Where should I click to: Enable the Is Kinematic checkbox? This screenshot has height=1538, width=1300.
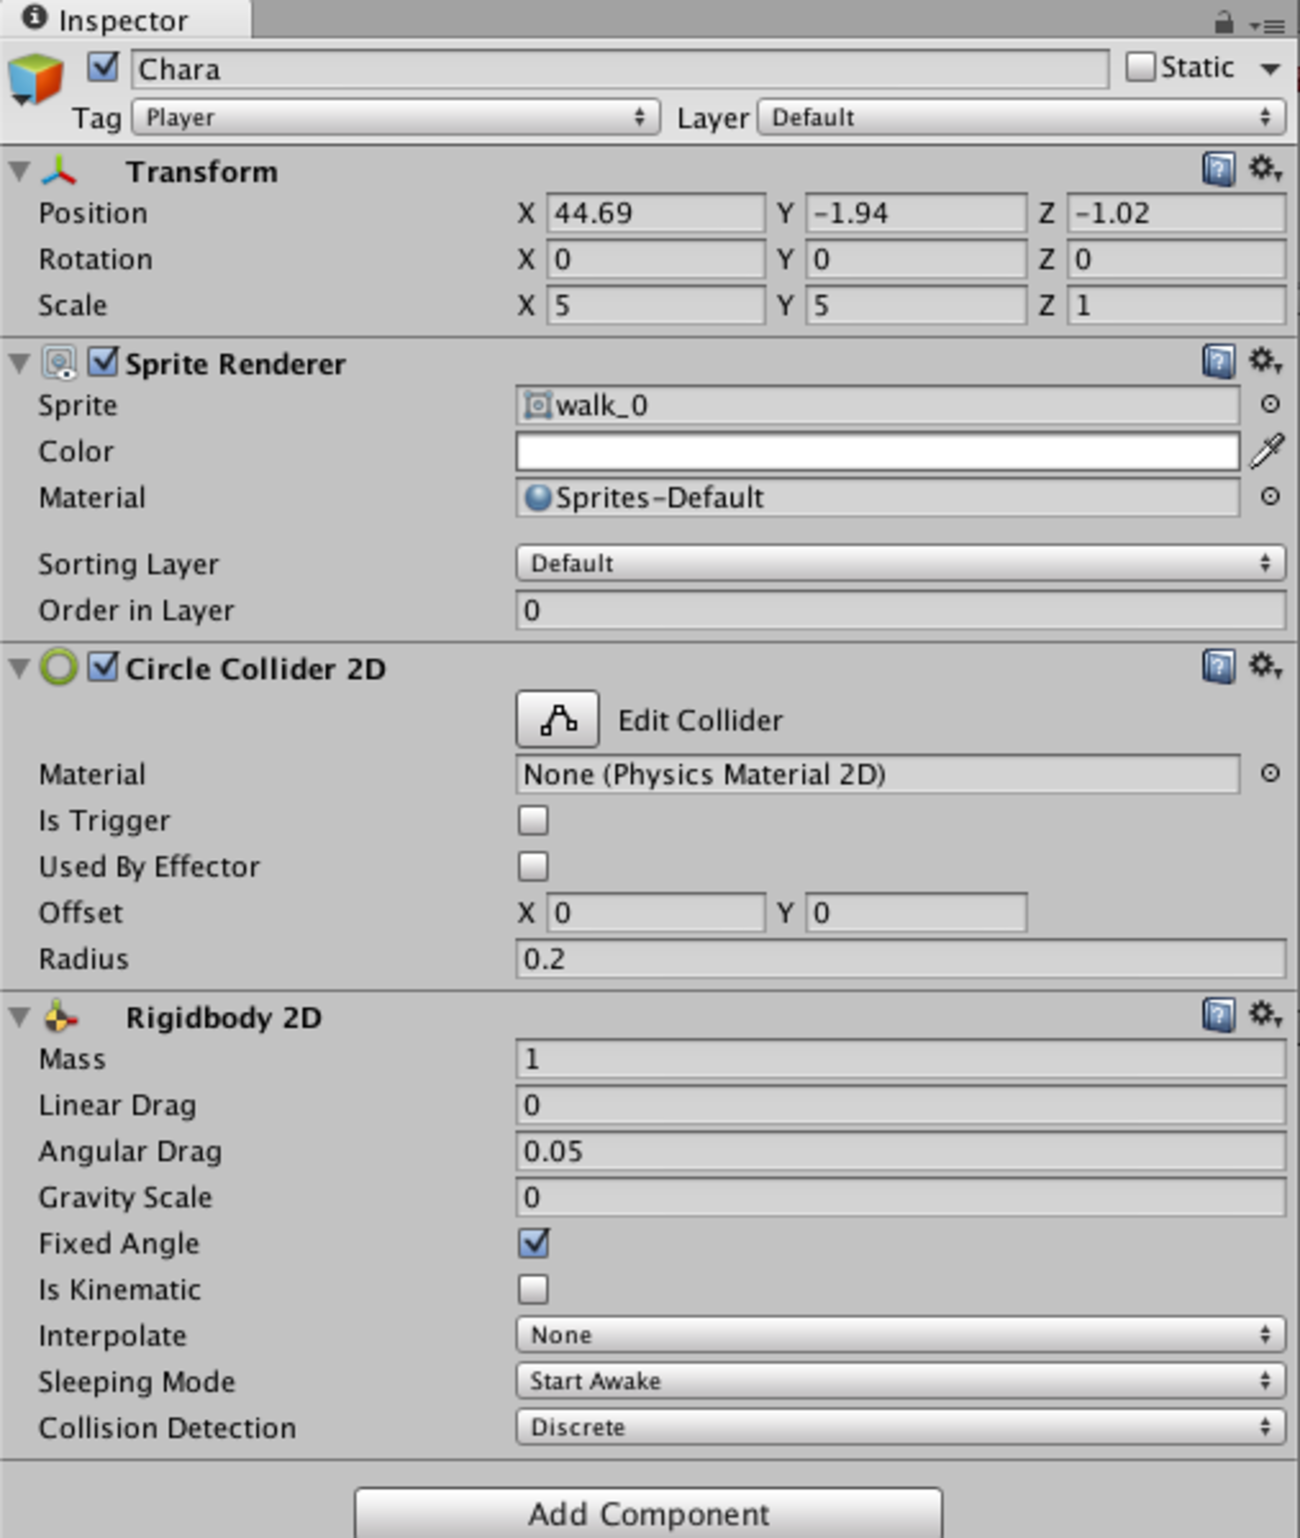533,1289
